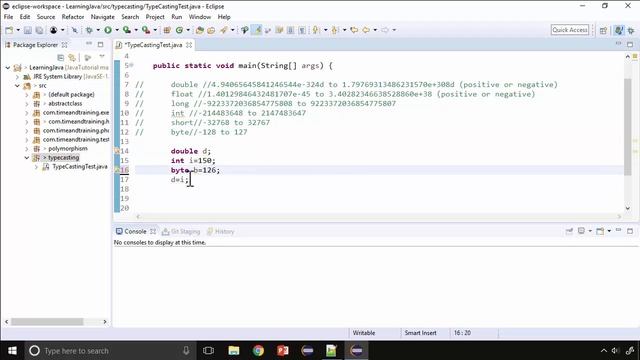The image size is (640, 360).
Task: Expand the abstractclass package node
Action: 27,104
